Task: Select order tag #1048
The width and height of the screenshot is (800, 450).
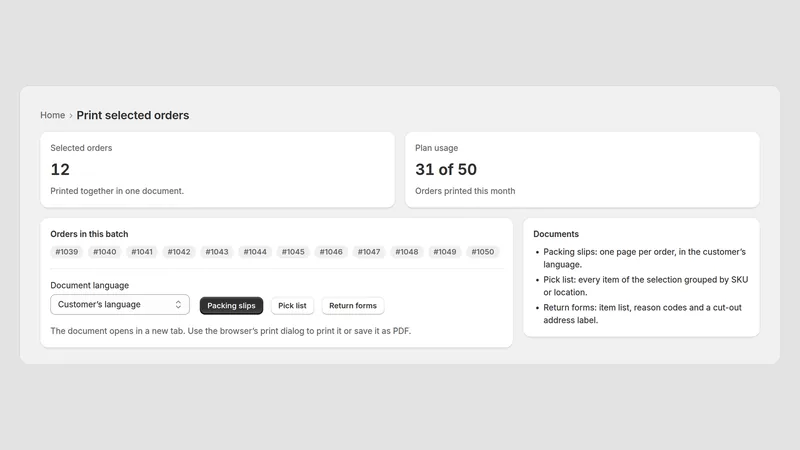Action: pos(407,252)
